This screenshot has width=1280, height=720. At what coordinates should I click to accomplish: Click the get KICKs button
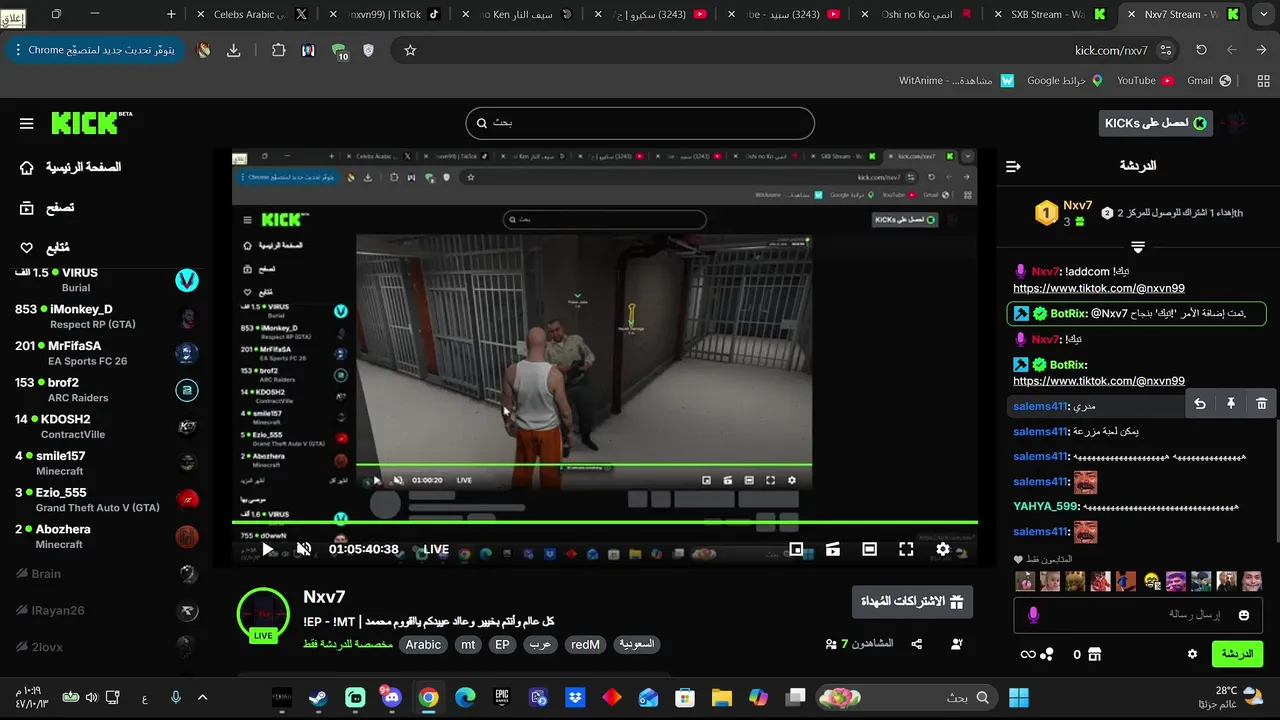pos(1155,123)
